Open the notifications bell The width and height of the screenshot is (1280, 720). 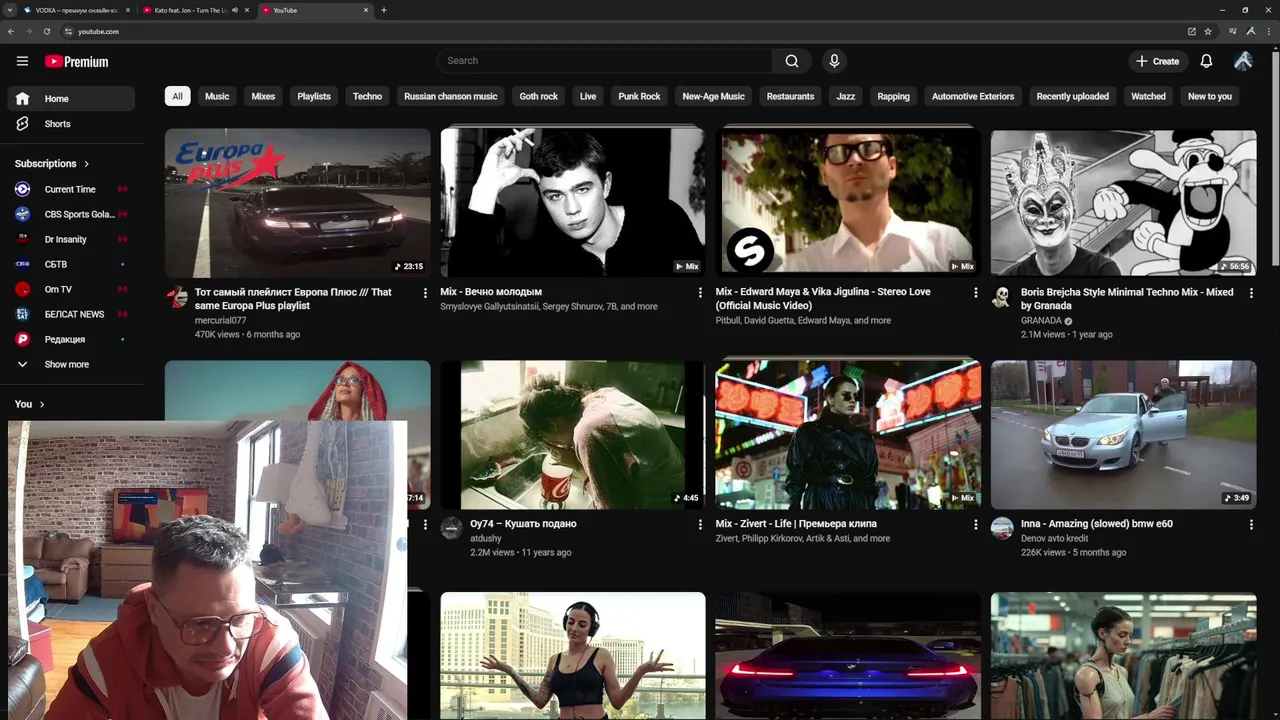click(1206, 61)
